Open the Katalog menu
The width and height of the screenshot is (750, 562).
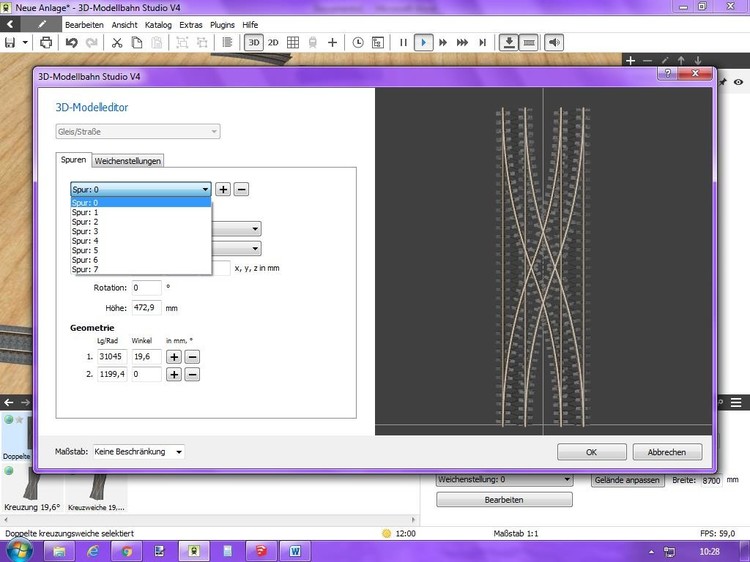158,25
